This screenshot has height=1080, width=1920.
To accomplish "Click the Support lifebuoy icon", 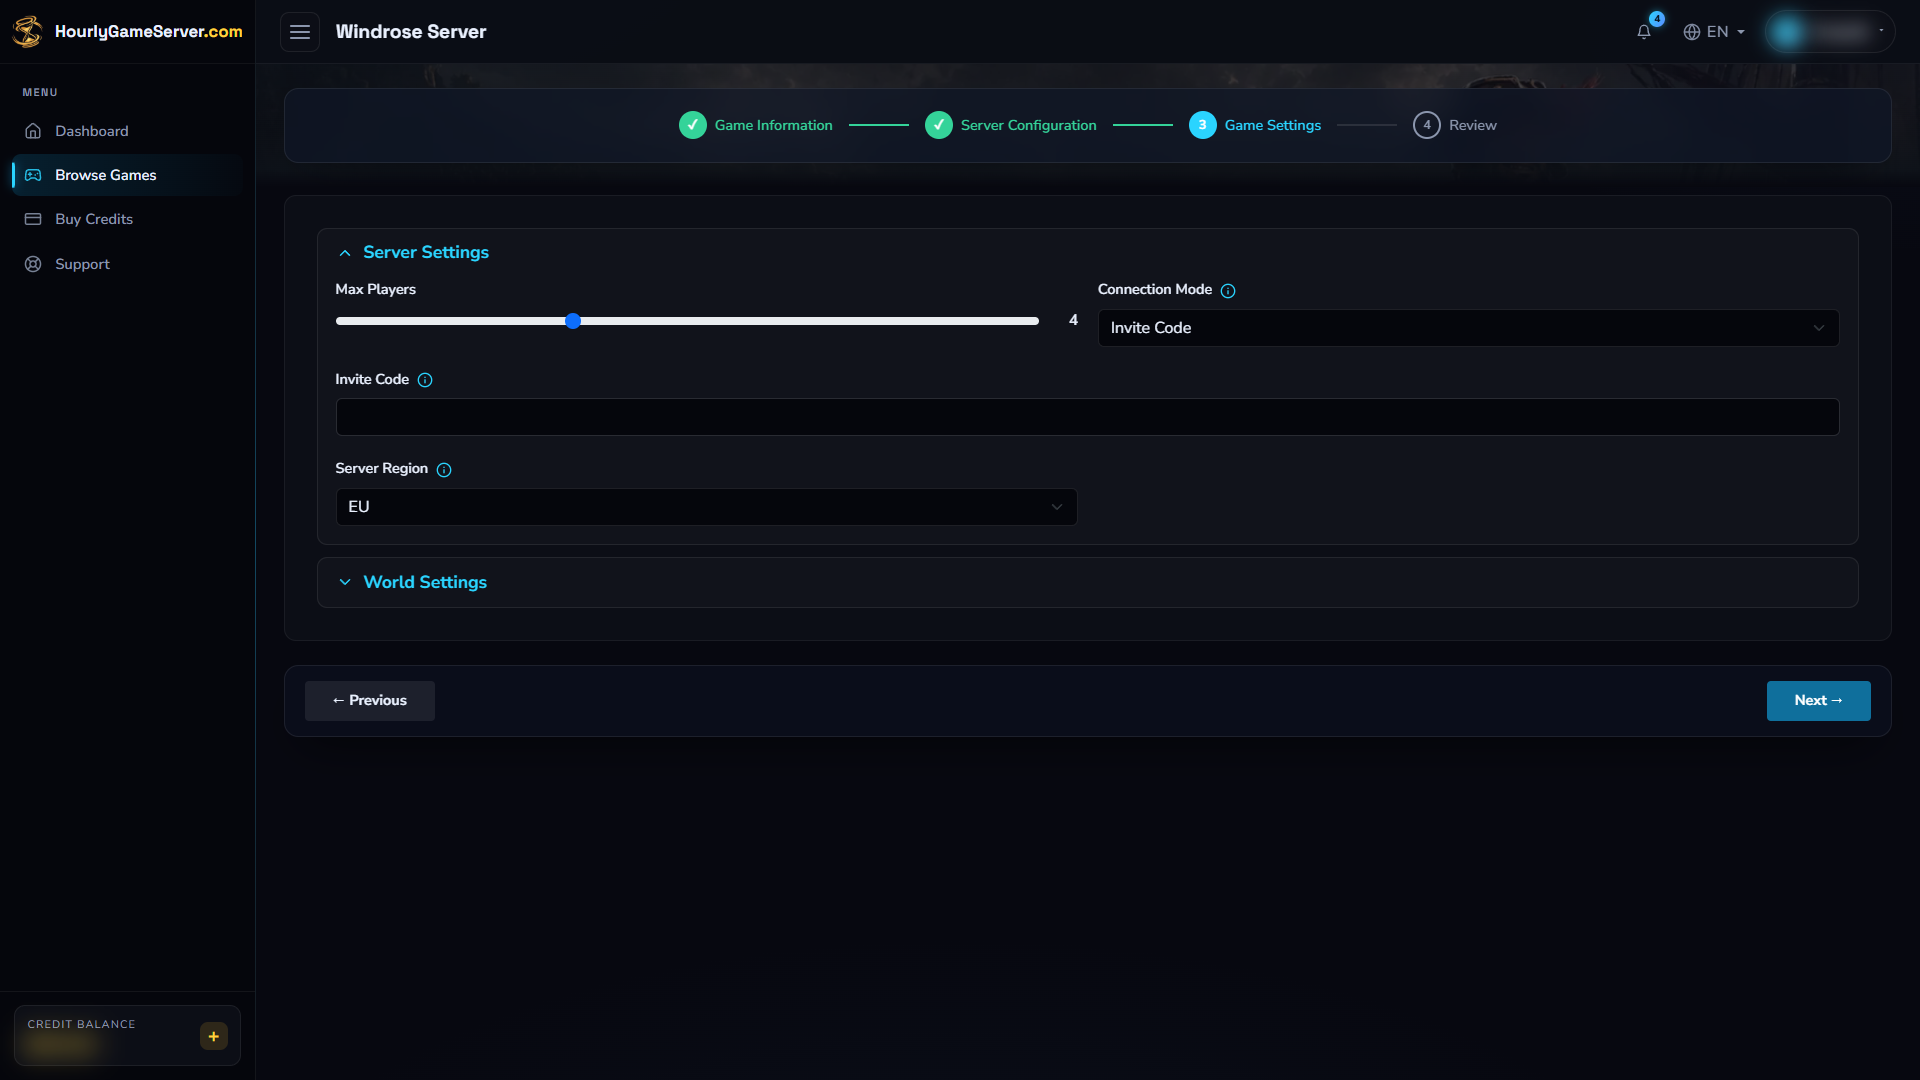I will pyautogui.click(x=33, y=264).
